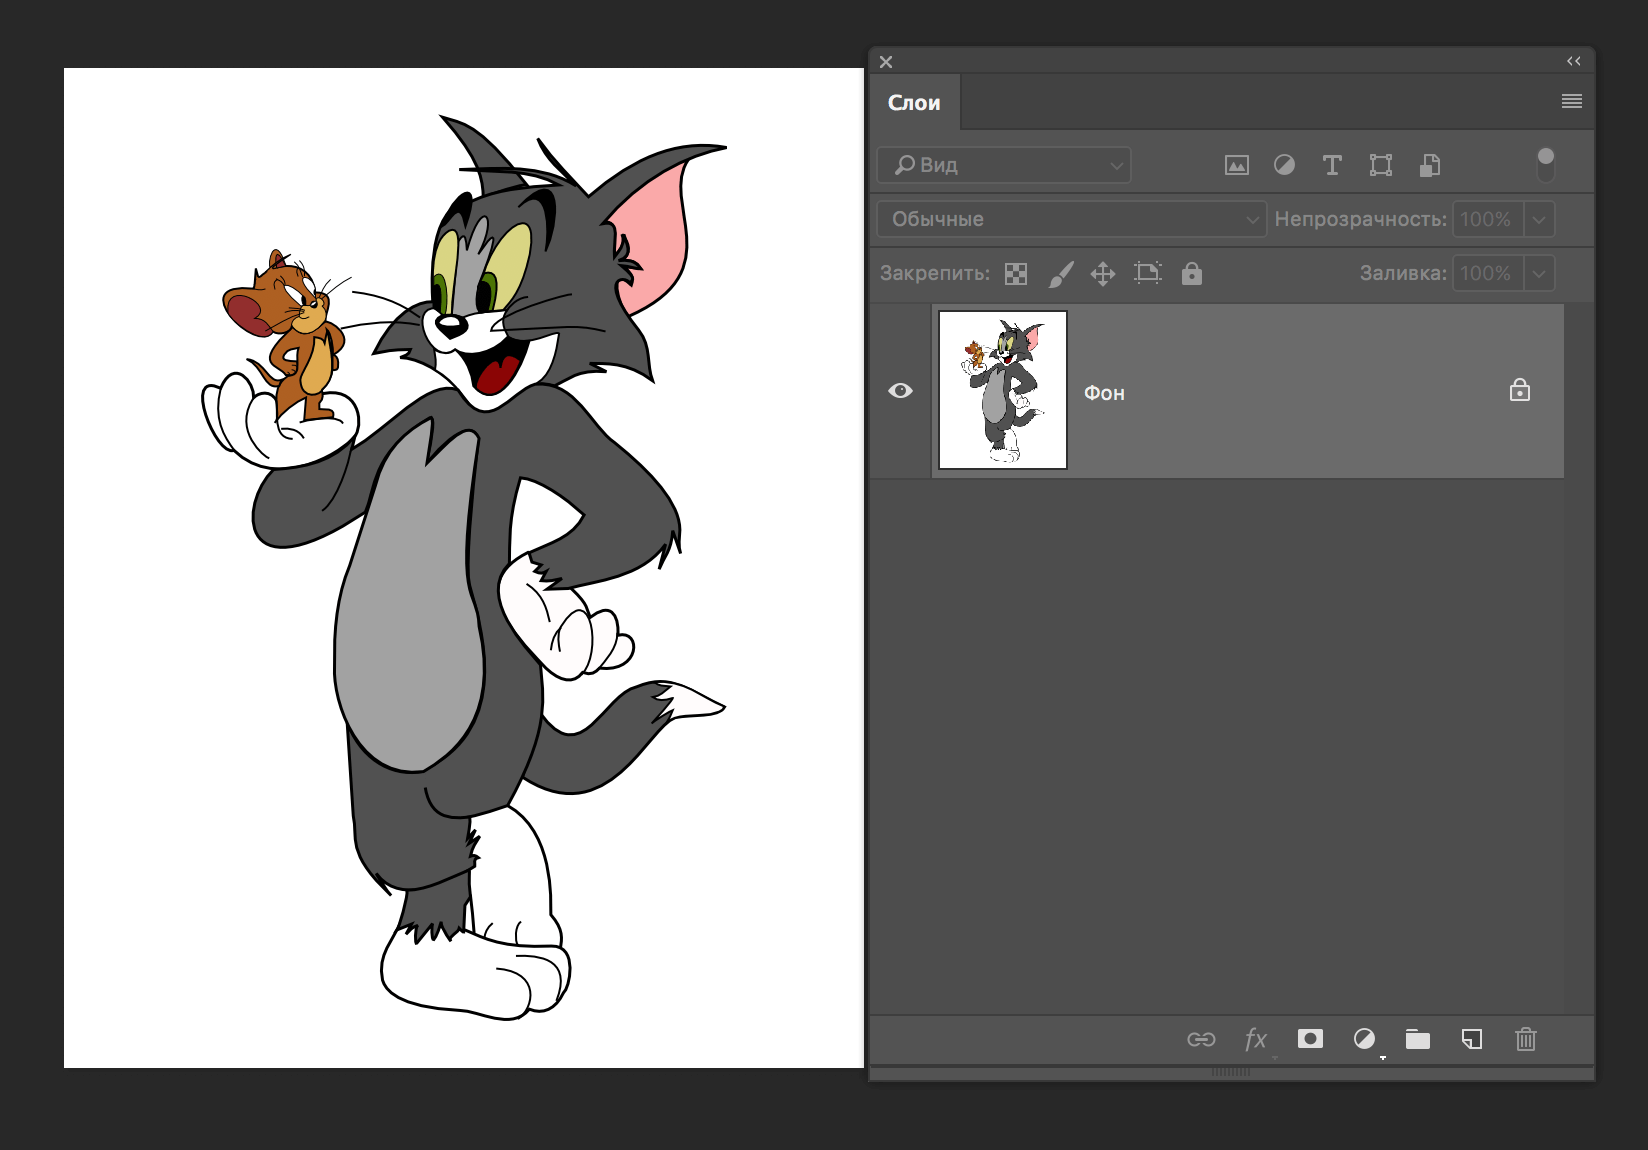The image size is (1648, 1150).
Task: Click the shape layer filter icon
Action: (x=1380, y=166)
